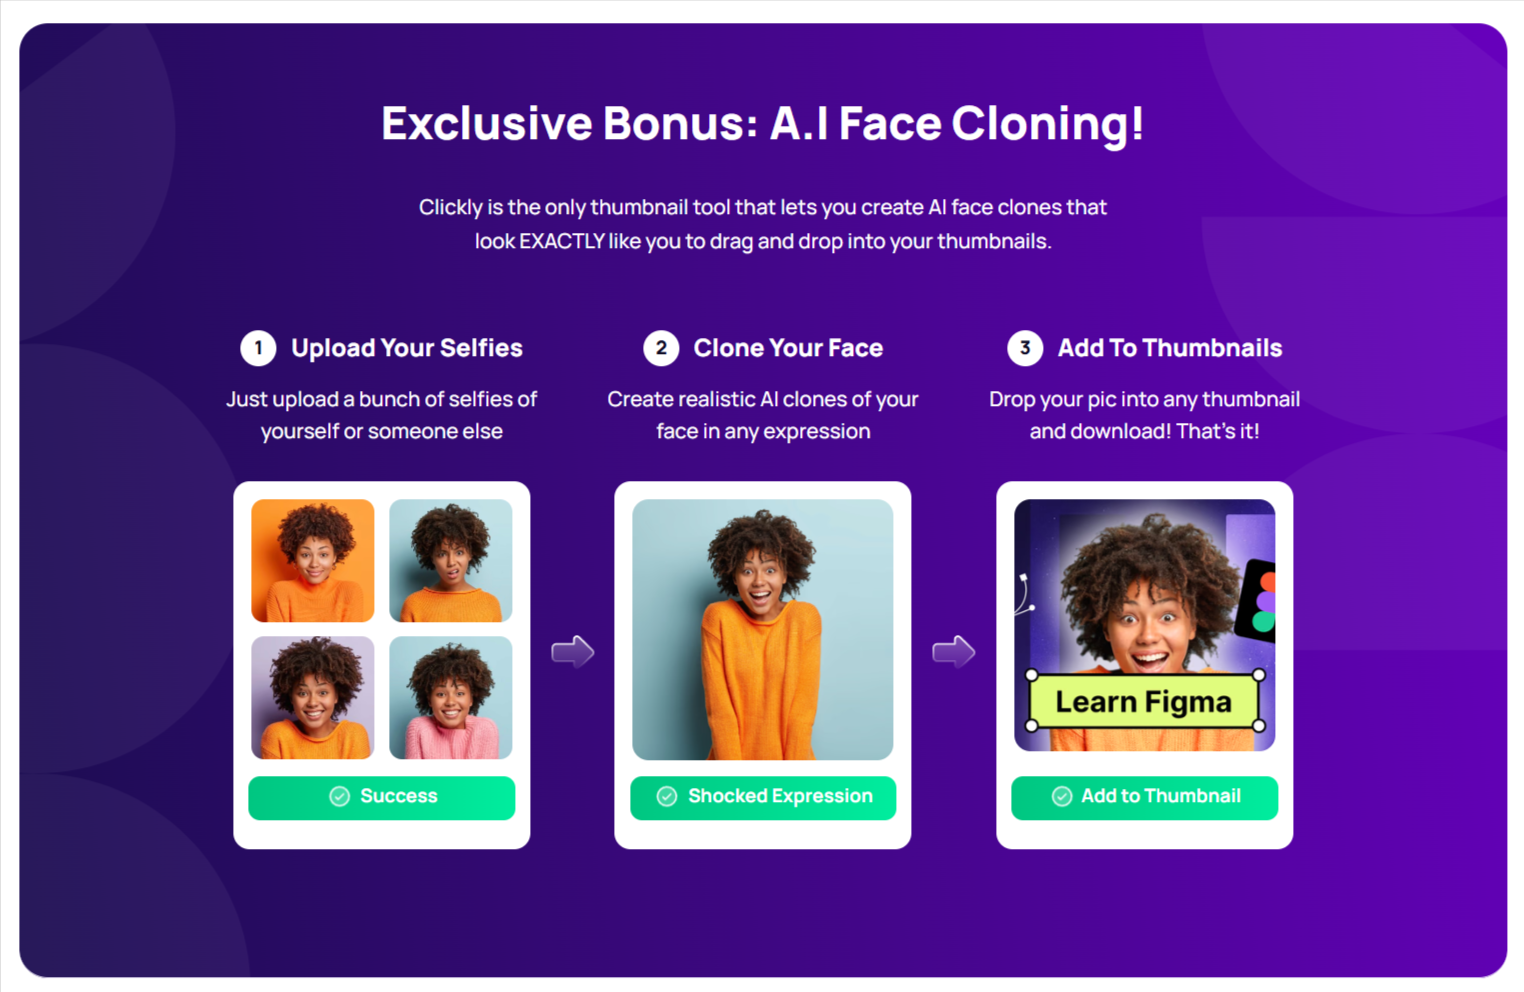The height and width of the screenshot is (992, 1524).
Task: Click the step 3 number badge
Action: coord(1025,348)
